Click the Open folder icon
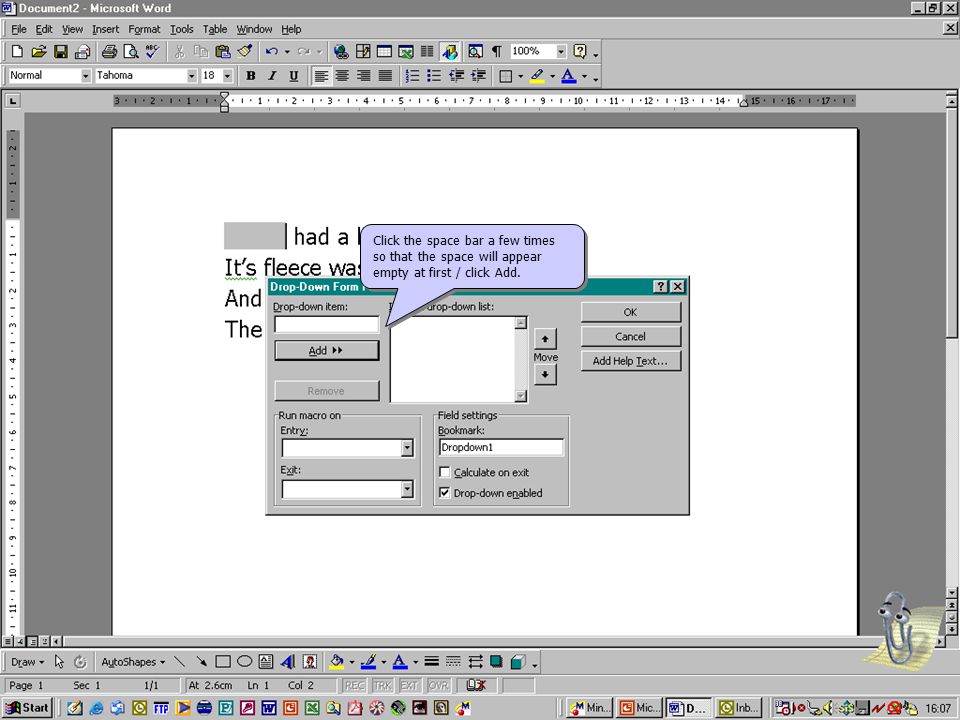Image resolution: width=960 pixels, height=720 pixels. pyautogui.click(x=39, y=51)
